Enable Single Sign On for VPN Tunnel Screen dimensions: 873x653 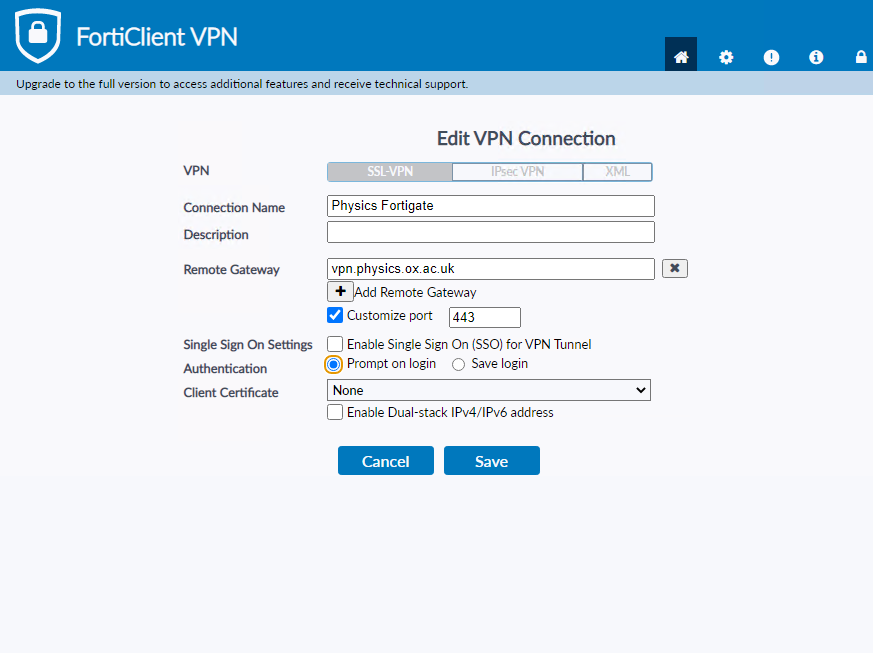(335, 344)
